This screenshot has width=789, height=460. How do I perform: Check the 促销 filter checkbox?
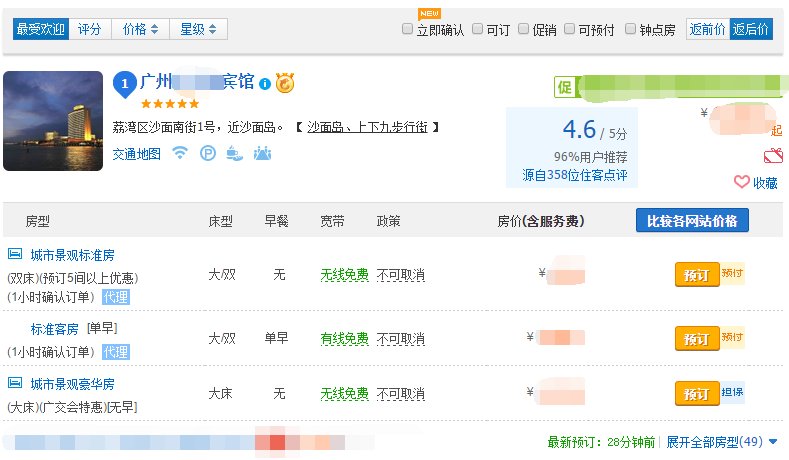coord(524,29)
